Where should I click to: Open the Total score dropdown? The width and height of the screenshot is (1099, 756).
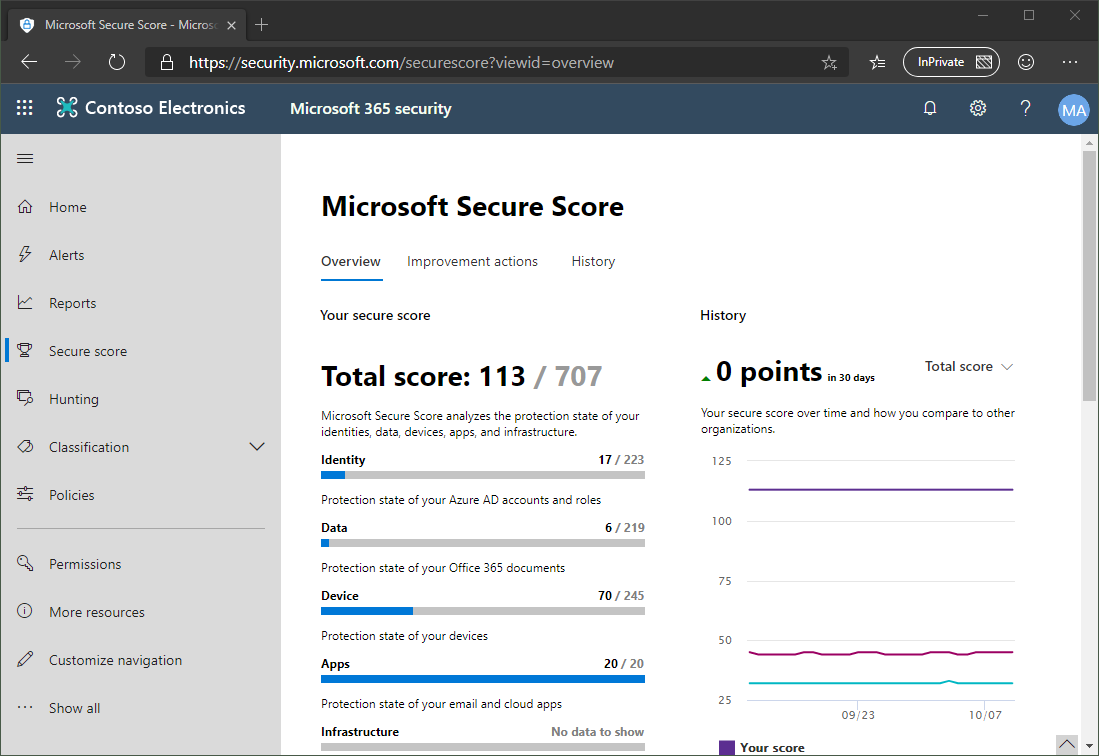(x=968, y=367)
